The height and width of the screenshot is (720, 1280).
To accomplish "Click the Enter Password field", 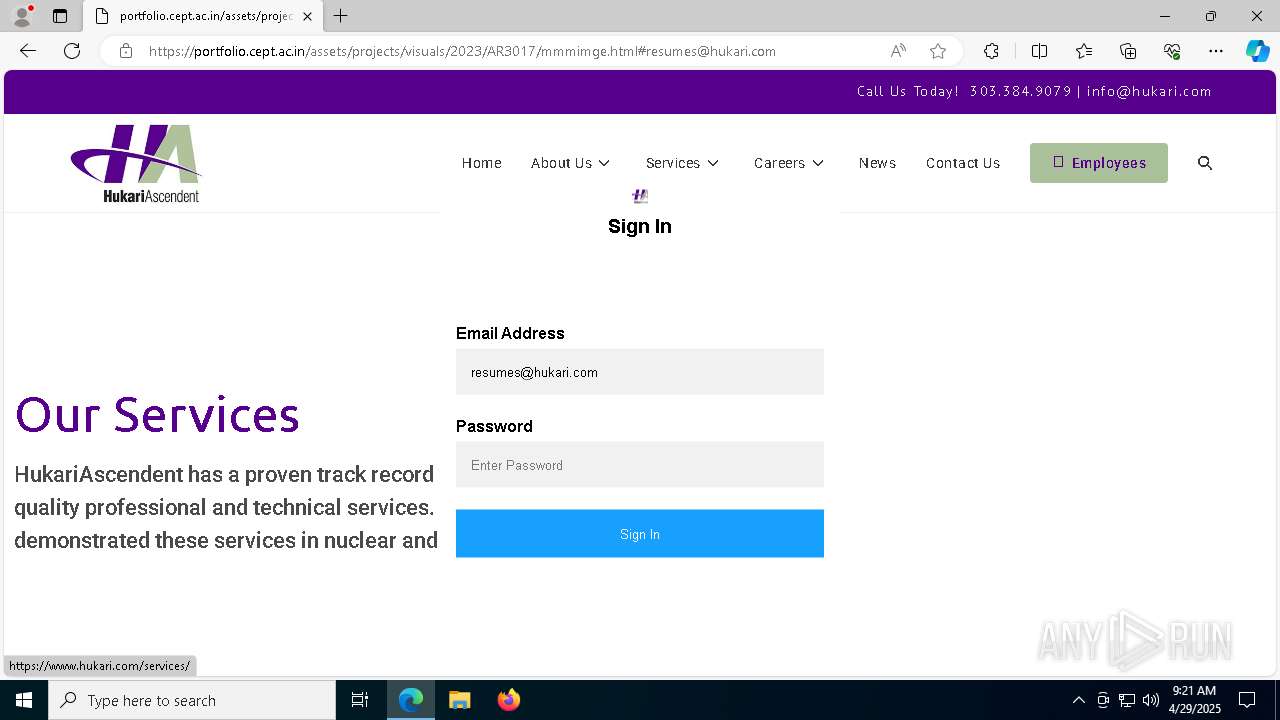I will (x=640, y=465).
